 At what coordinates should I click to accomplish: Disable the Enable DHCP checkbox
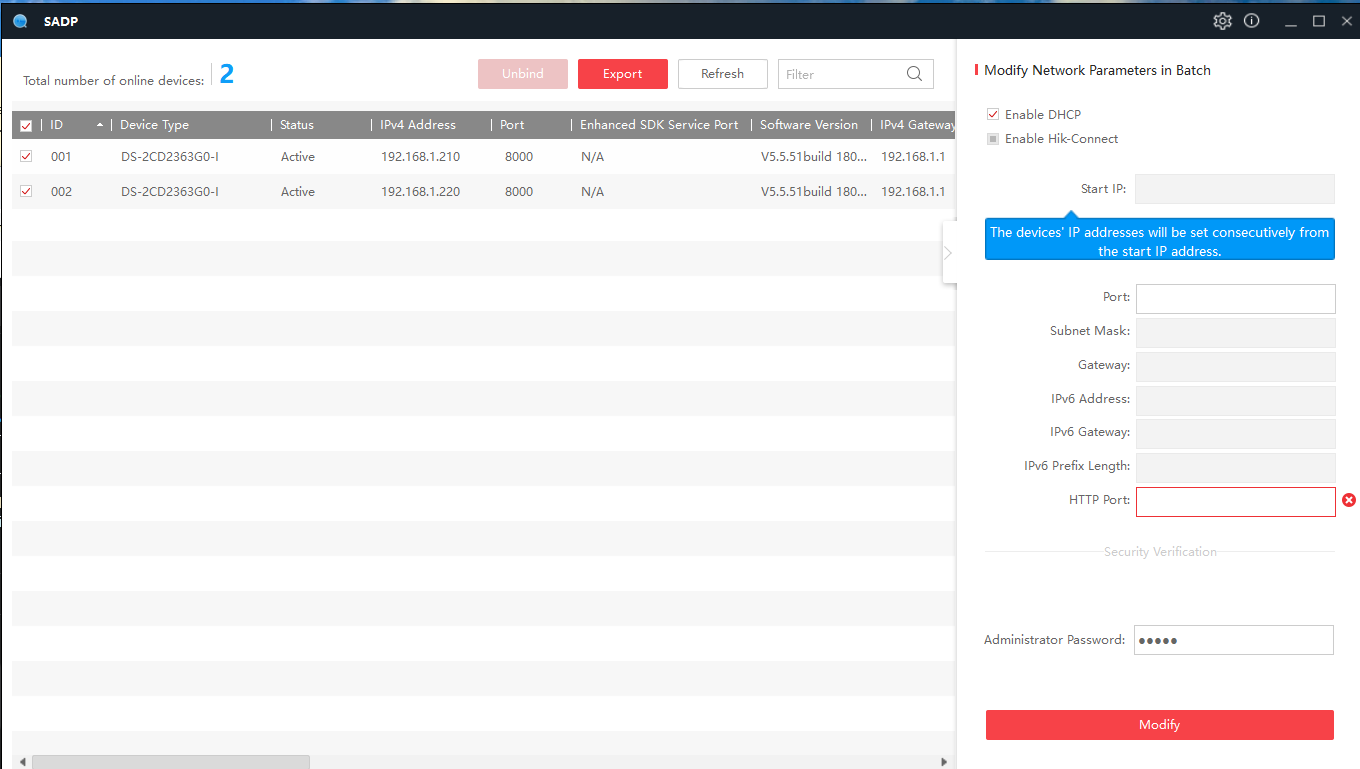click(993, 115)
